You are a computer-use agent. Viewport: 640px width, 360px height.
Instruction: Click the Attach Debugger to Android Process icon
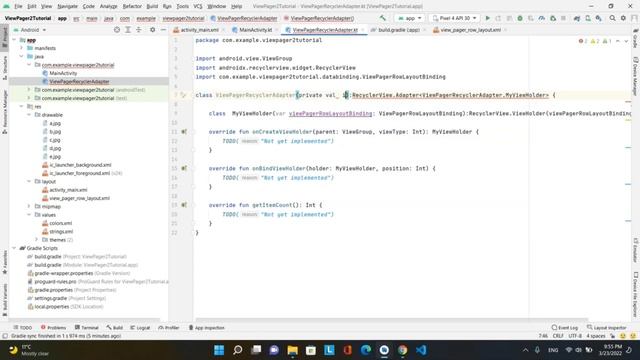click(553, 18)
